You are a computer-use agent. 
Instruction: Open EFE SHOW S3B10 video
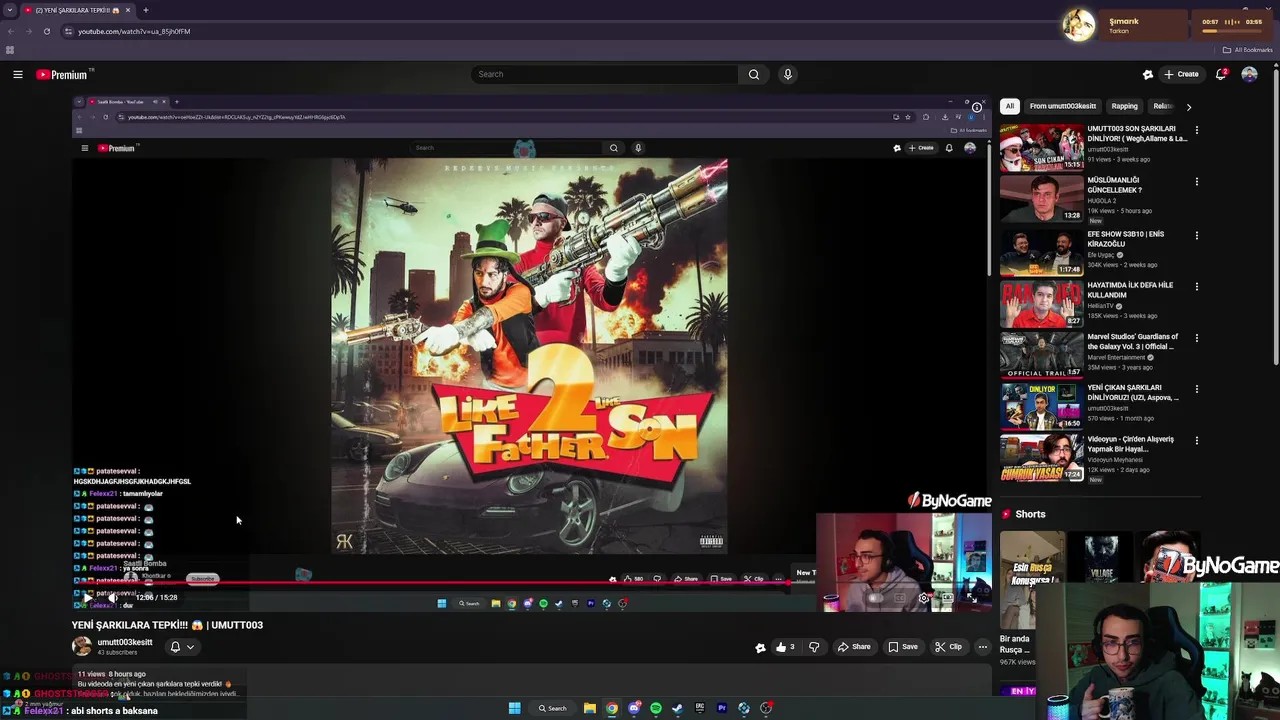pos(1041,252)
